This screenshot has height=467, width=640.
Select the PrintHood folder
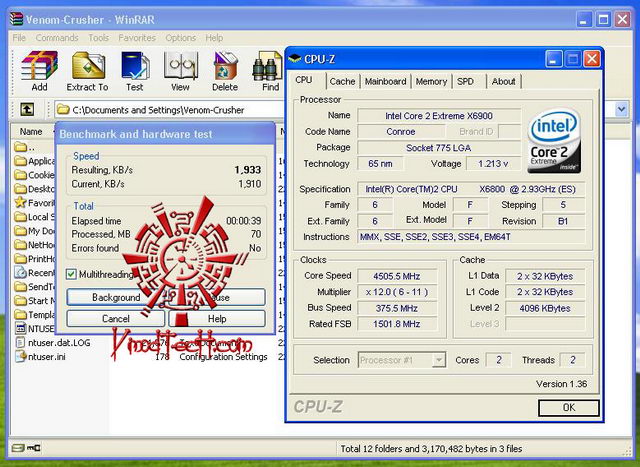tap(35, 258)
